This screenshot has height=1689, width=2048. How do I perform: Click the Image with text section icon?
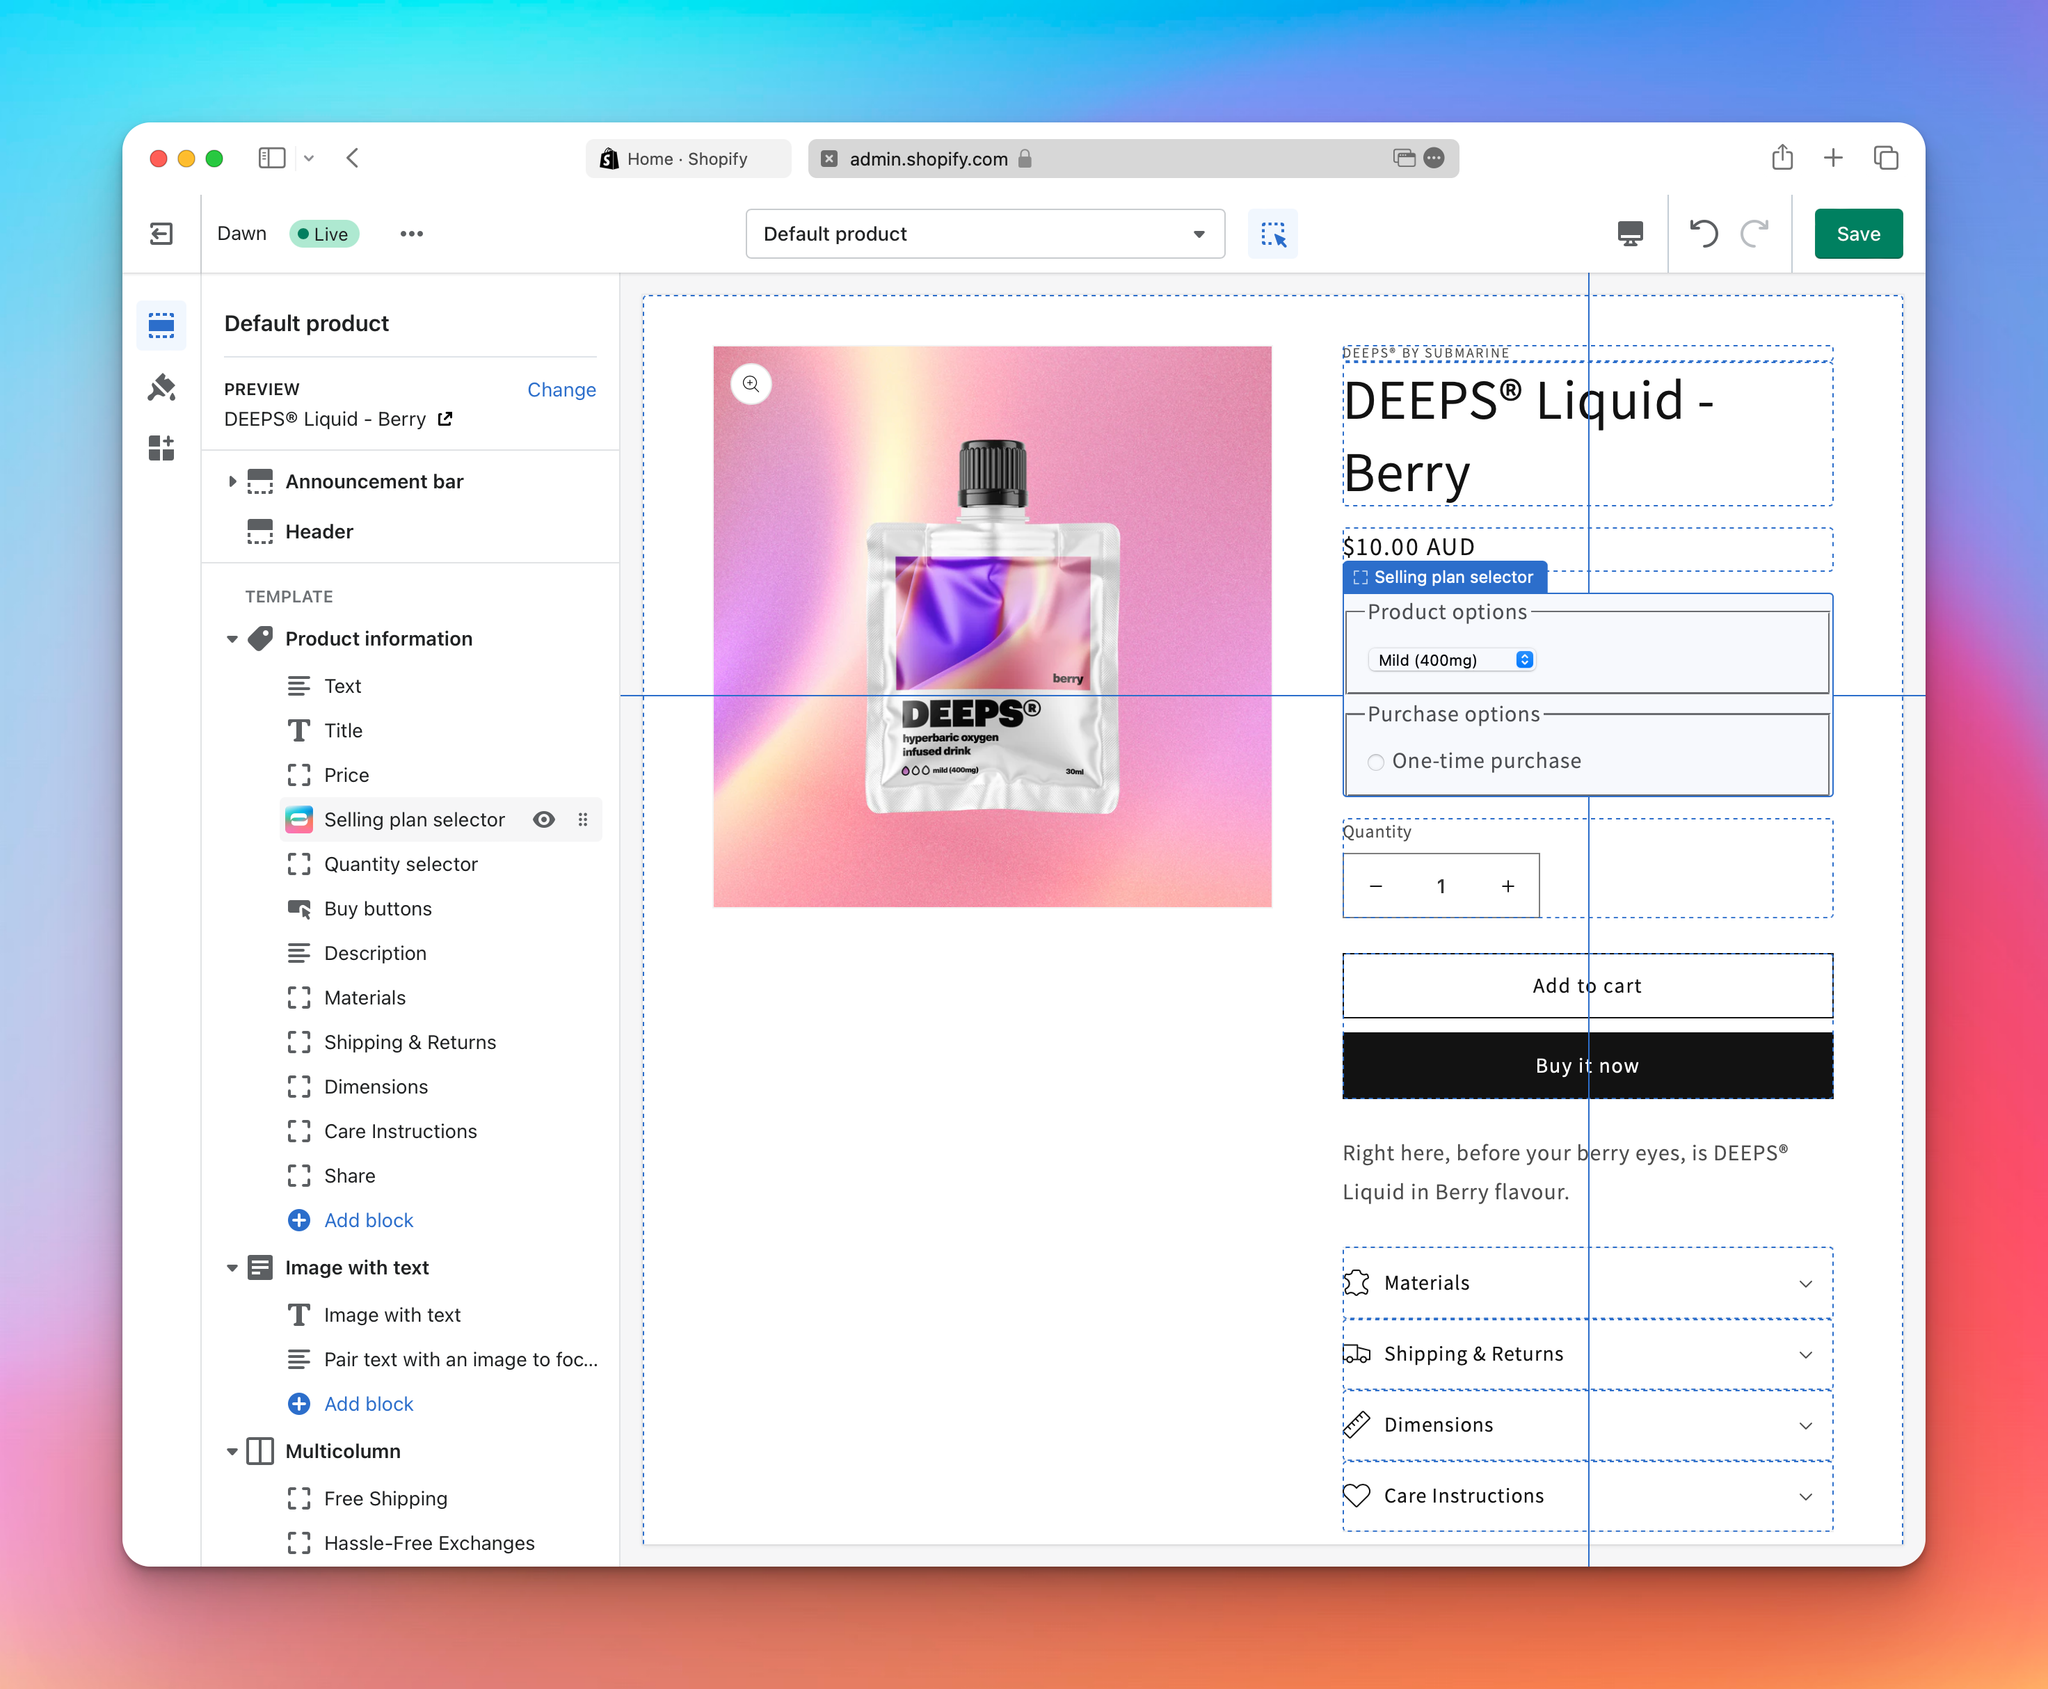[x=260, y=1268]
